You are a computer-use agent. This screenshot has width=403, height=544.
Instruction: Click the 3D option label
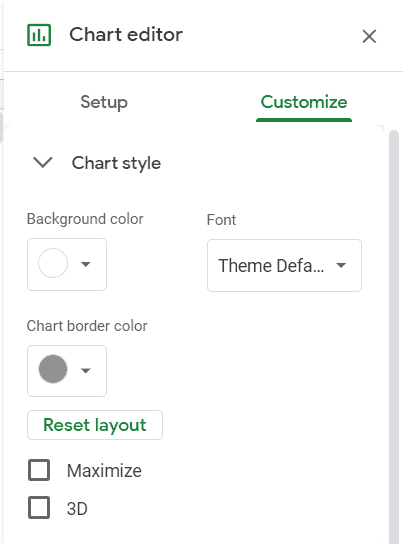pos(77,509)
